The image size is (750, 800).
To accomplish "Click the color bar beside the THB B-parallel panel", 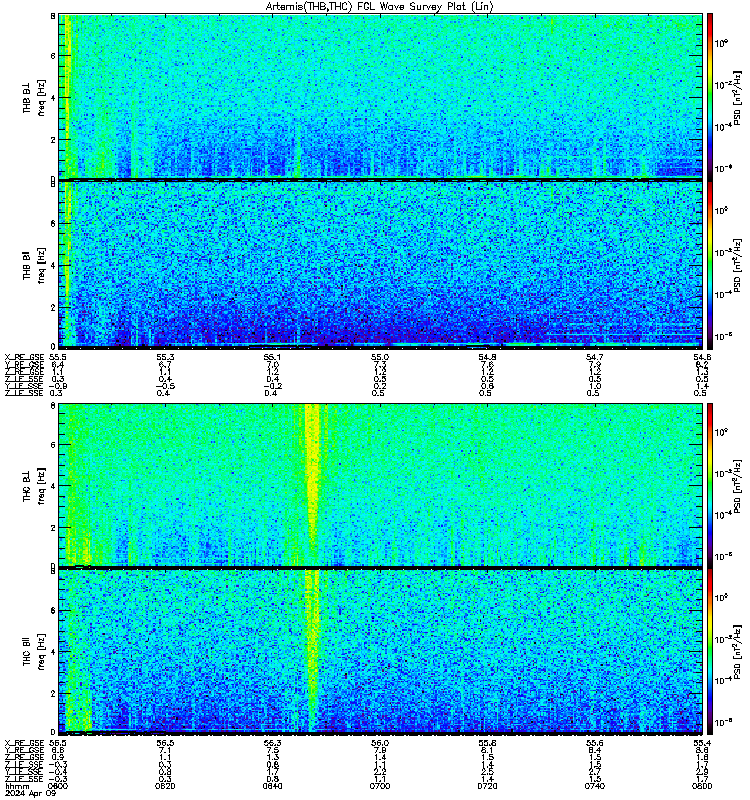I will [710, 265].
